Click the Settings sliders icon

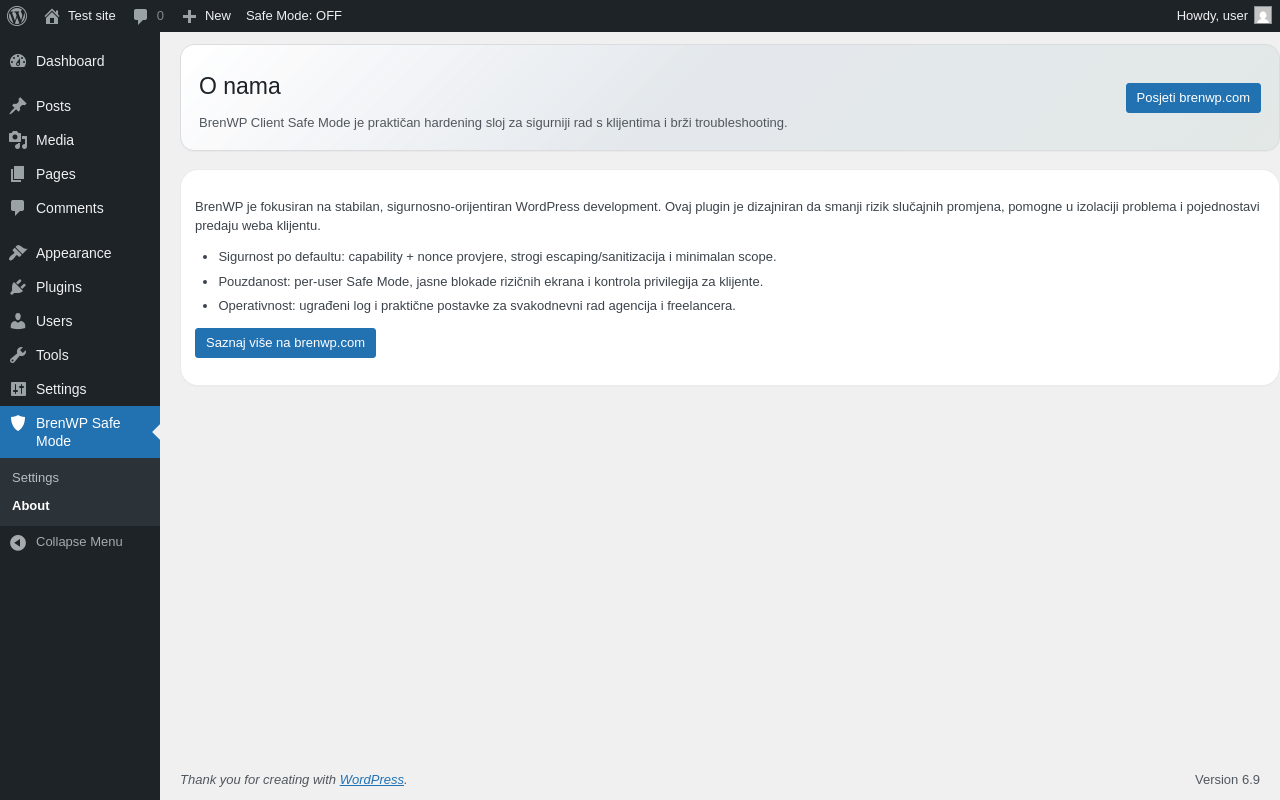point(18,389)
